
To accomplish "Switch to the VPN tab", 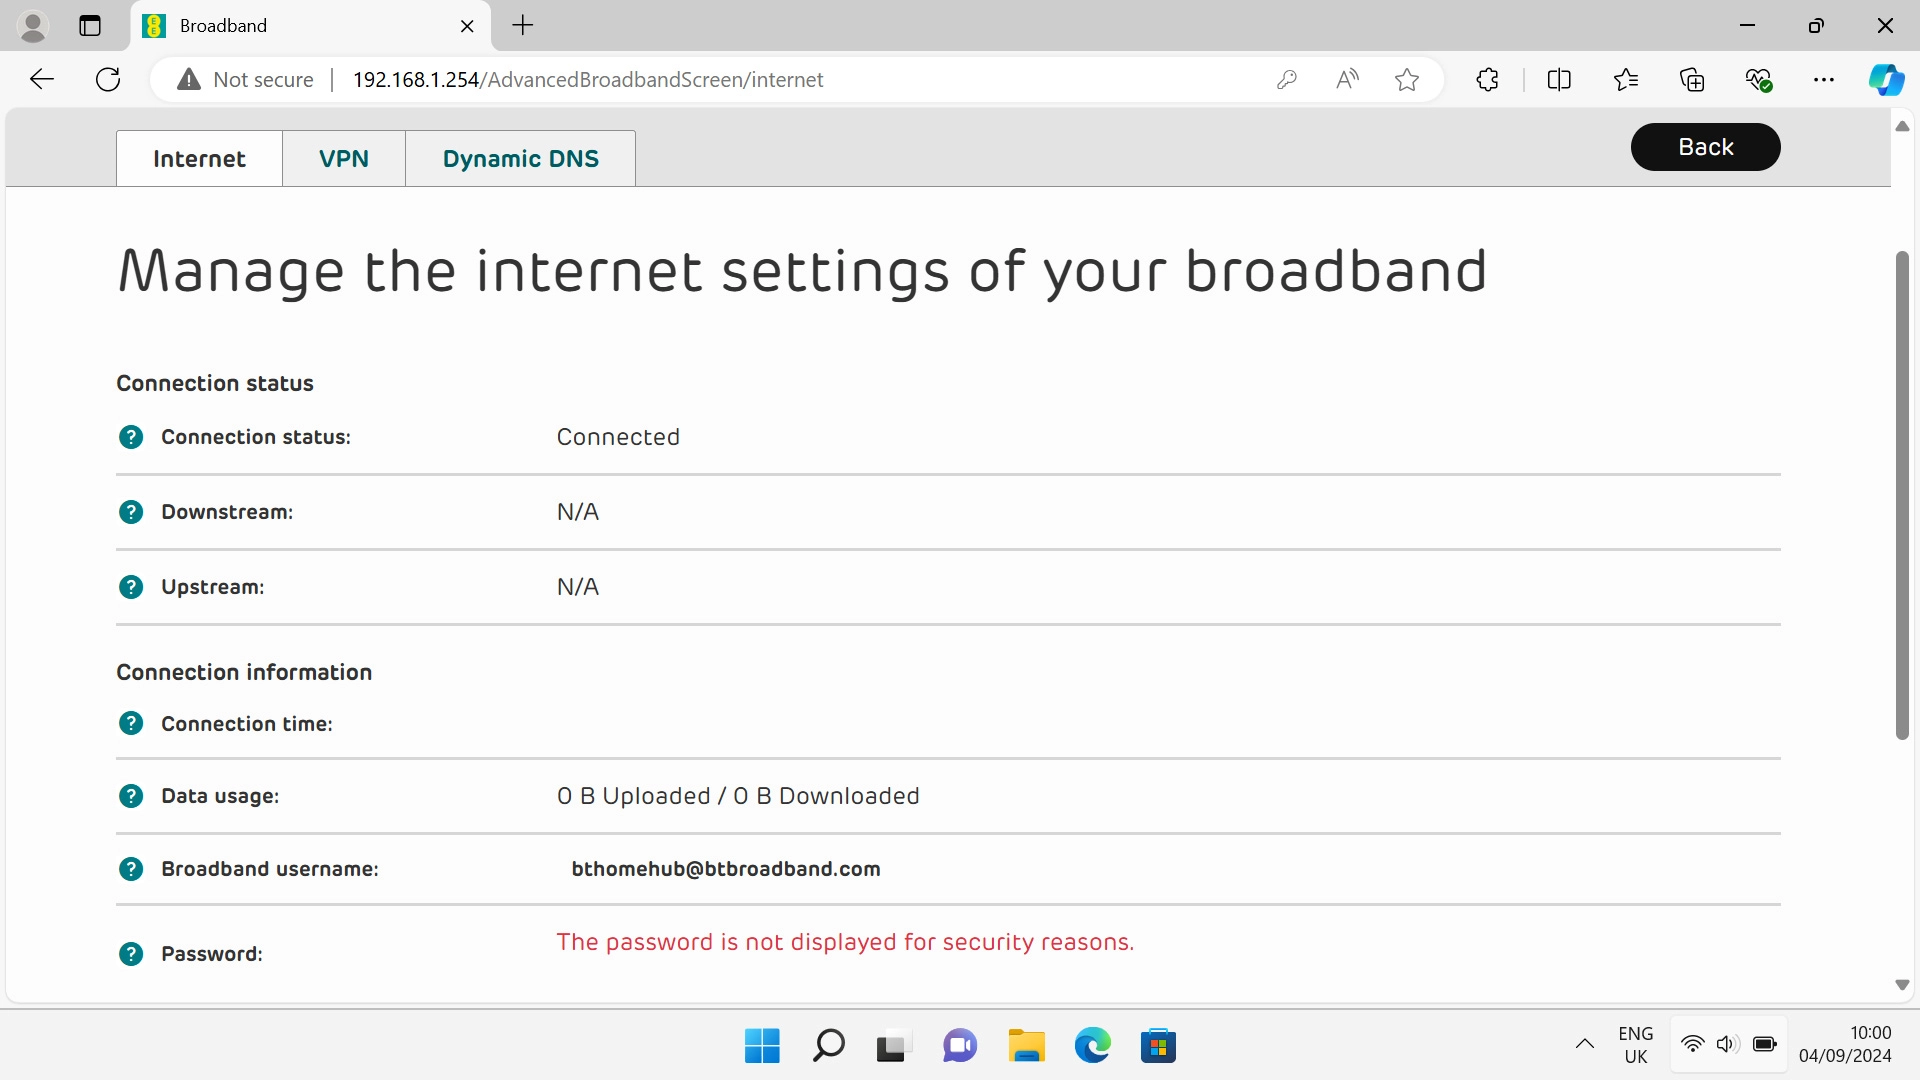I will pos(343,158).
